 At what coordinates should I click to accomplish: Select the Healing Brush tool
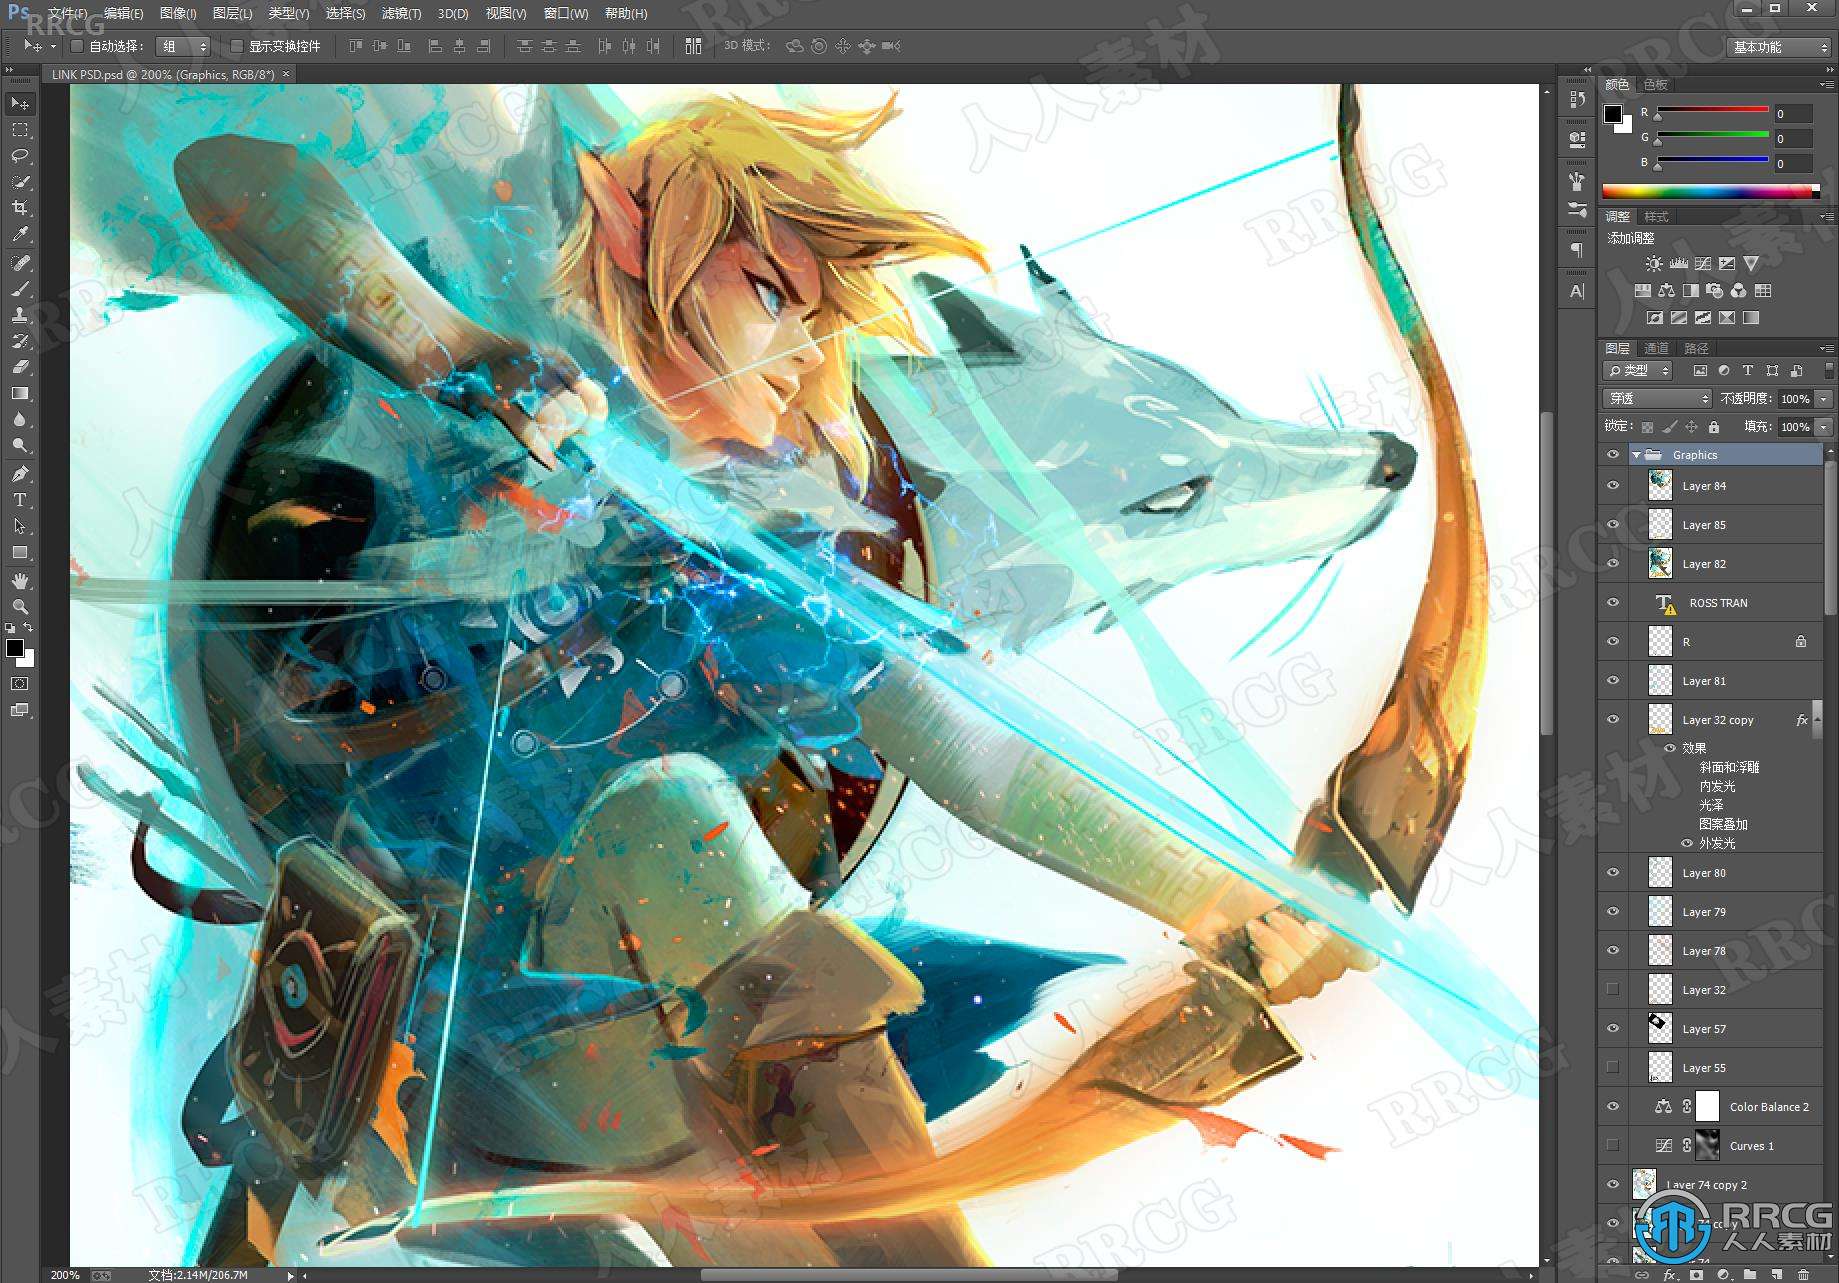pyautogui.click(x=20, y=263)
